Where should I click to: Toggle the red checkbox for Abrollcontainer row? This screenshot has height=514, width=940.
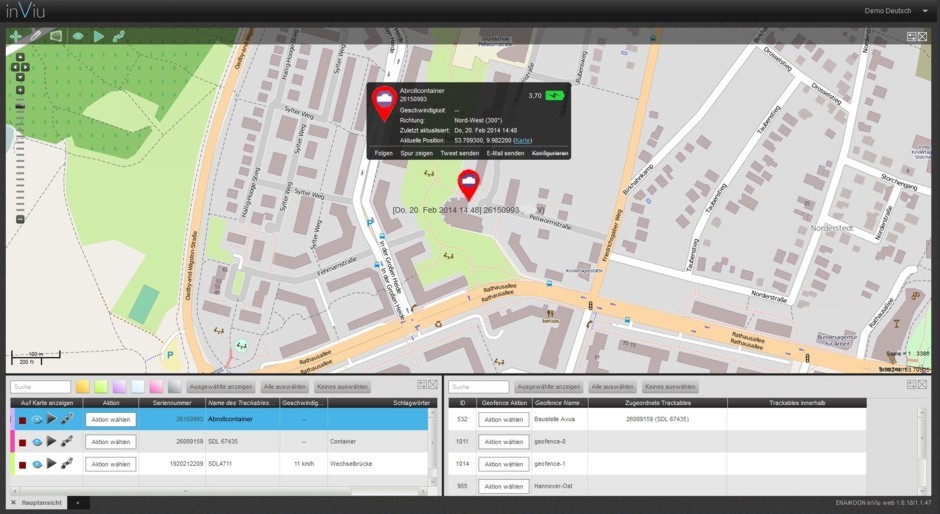coord(22,420)
